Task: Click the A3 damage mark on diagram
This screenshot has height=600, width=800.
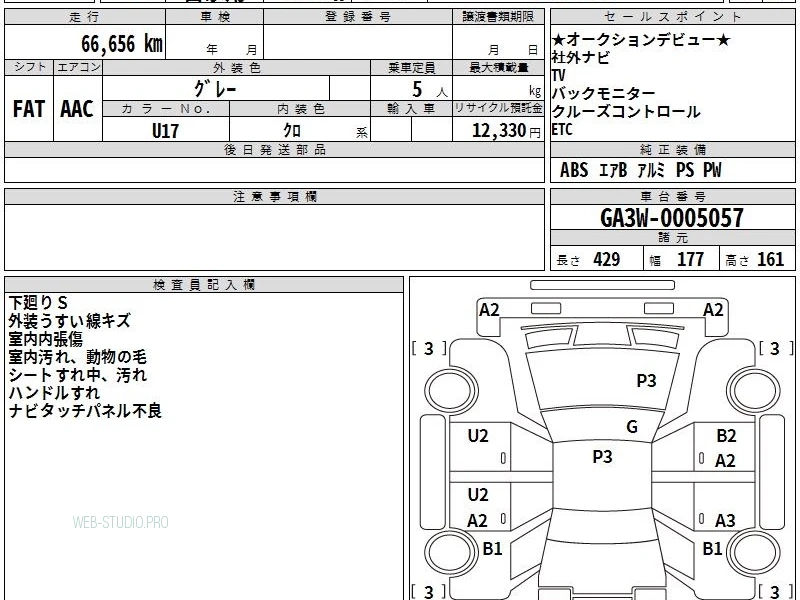Action: click(725, 521)
